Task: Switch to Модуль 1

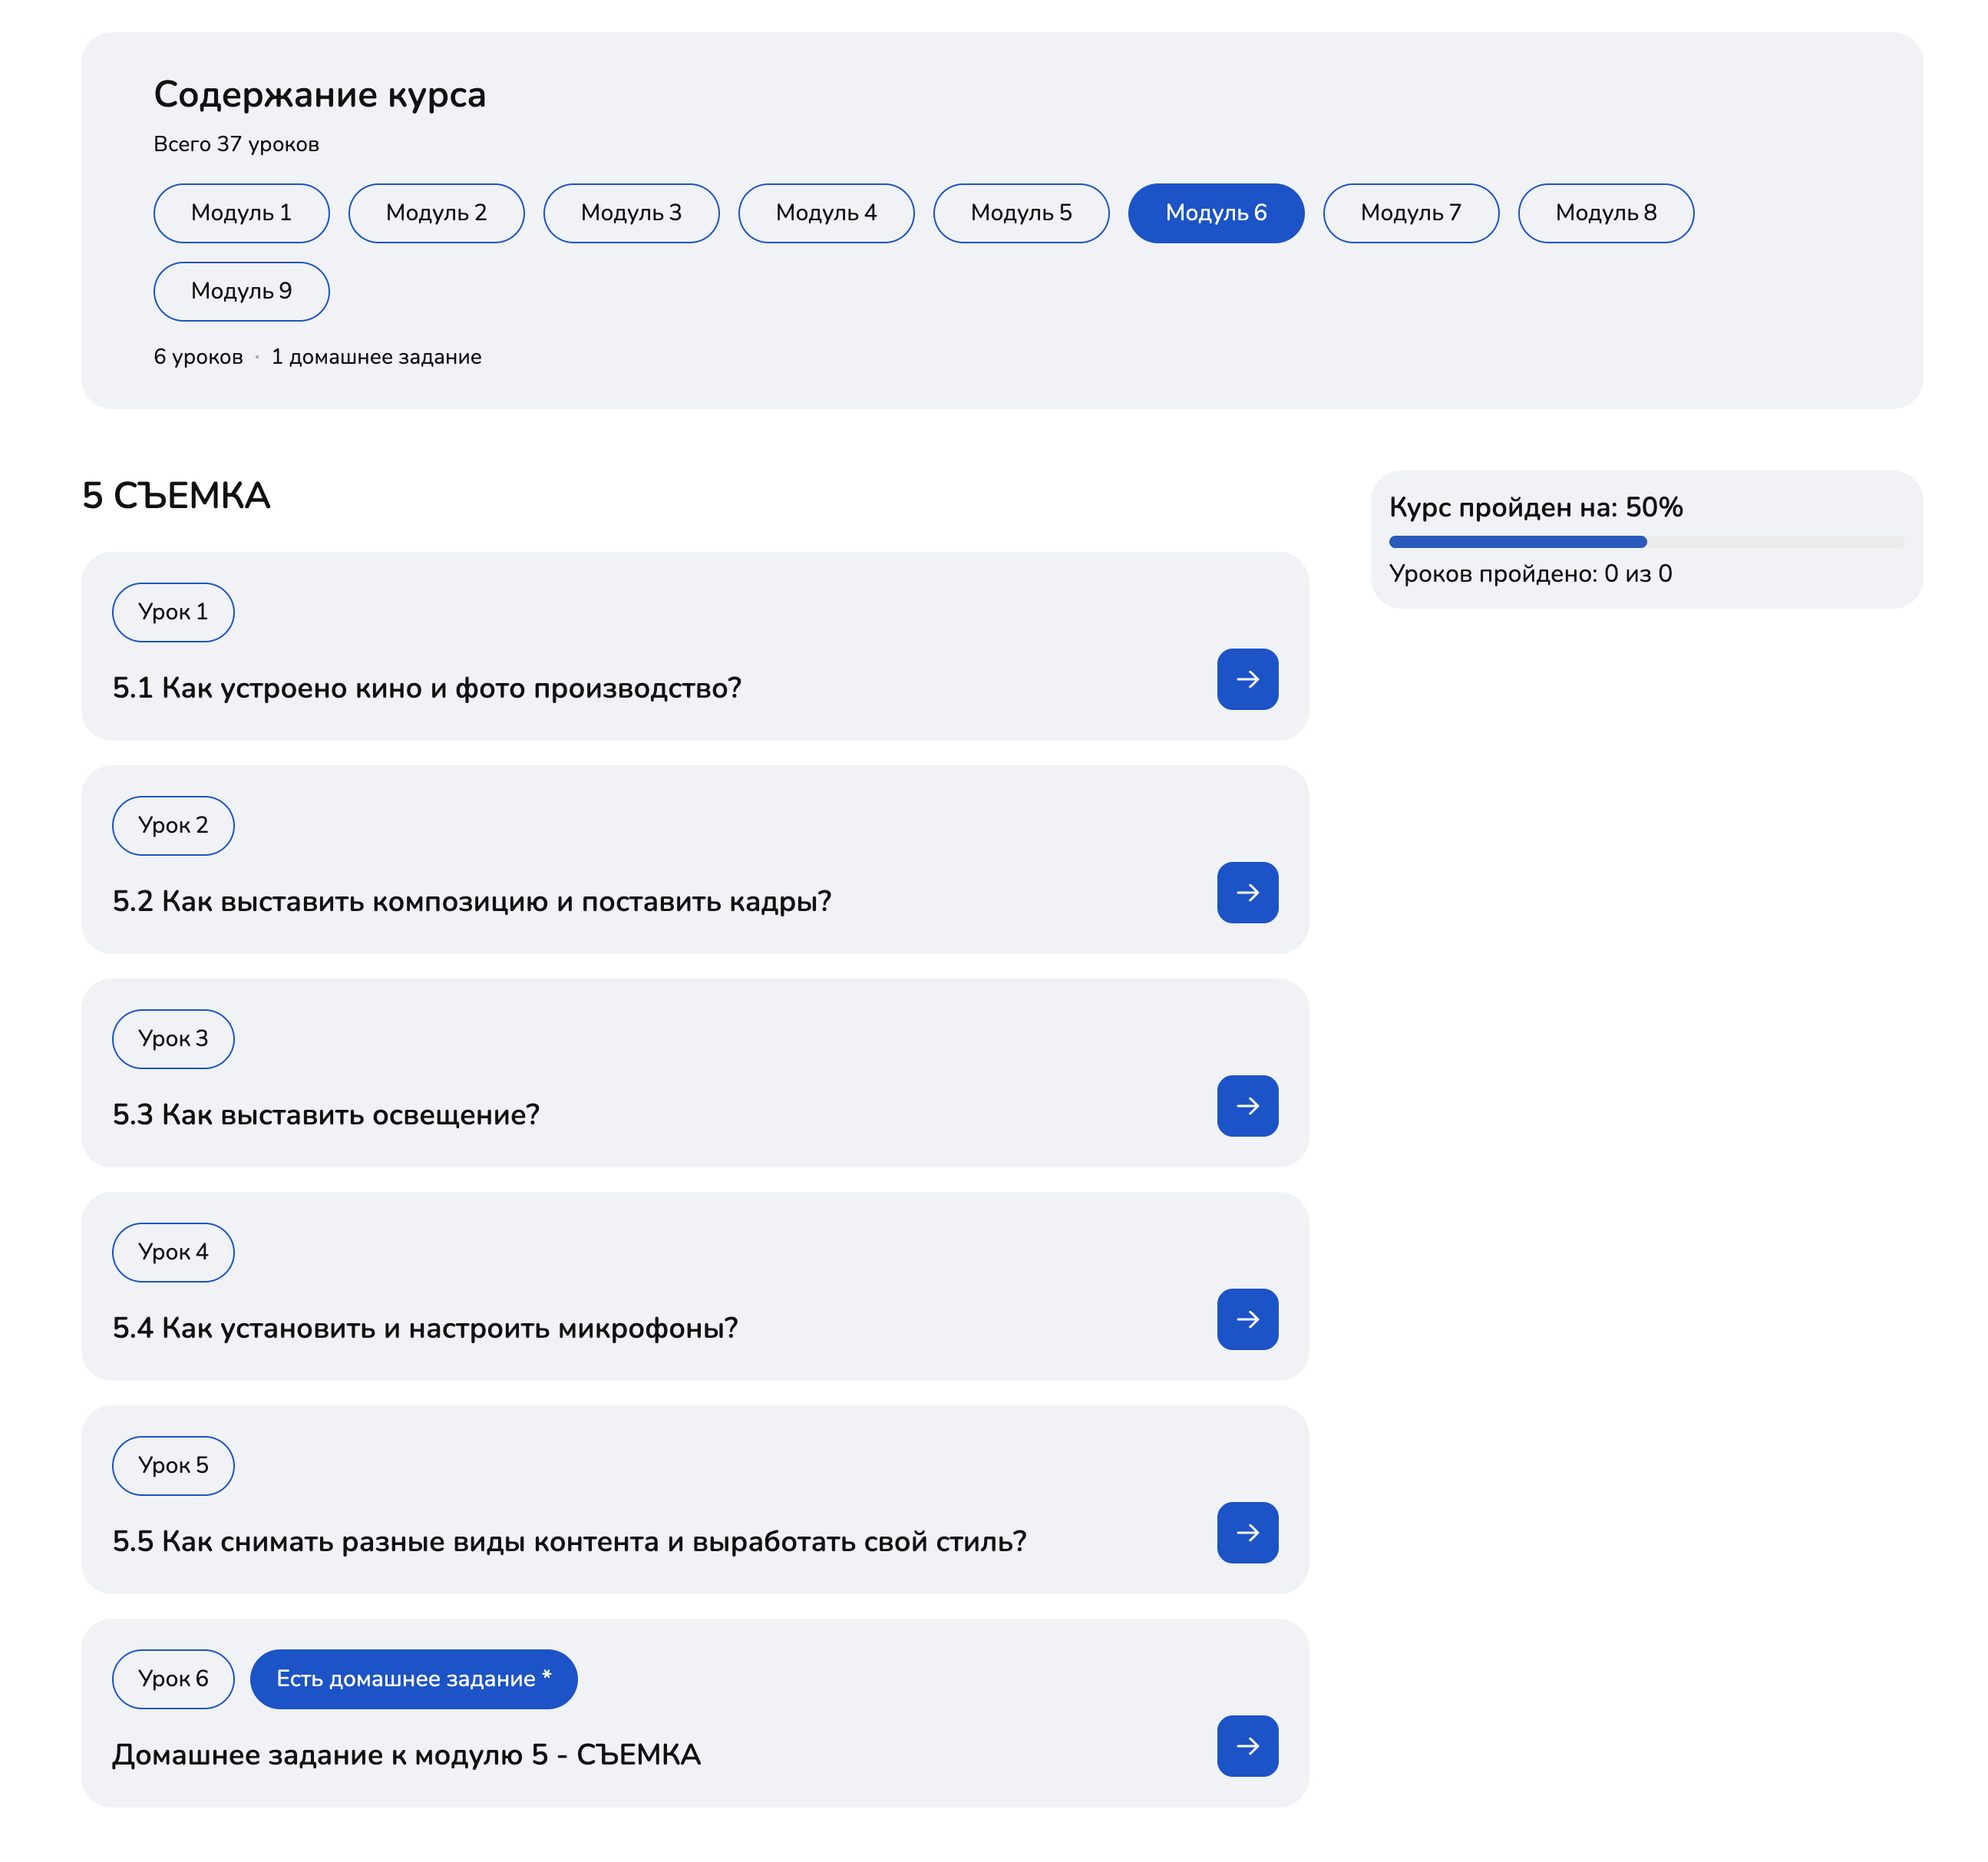Action: [x=241, y=213]
